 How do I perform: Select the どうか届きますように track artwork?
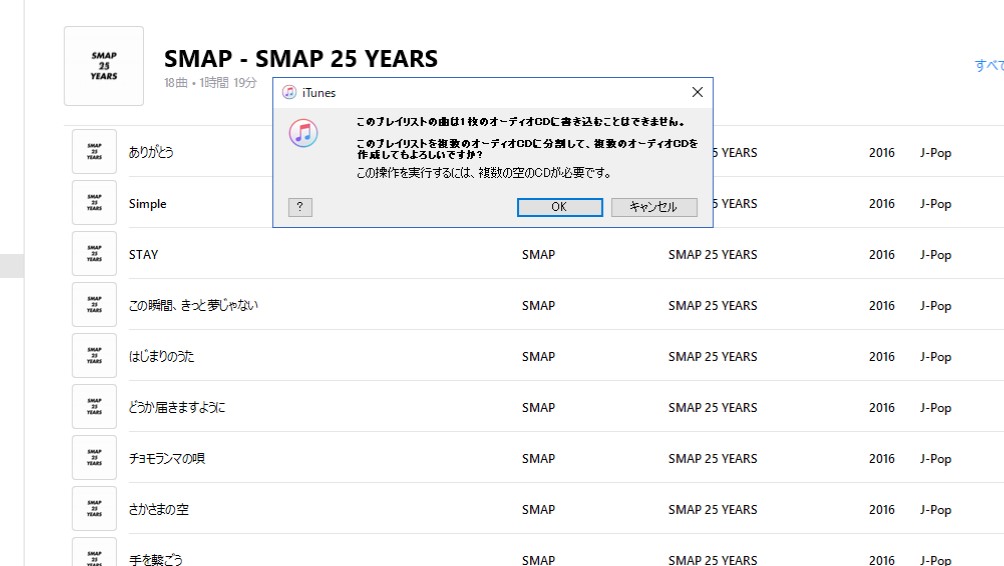[94, 407]
